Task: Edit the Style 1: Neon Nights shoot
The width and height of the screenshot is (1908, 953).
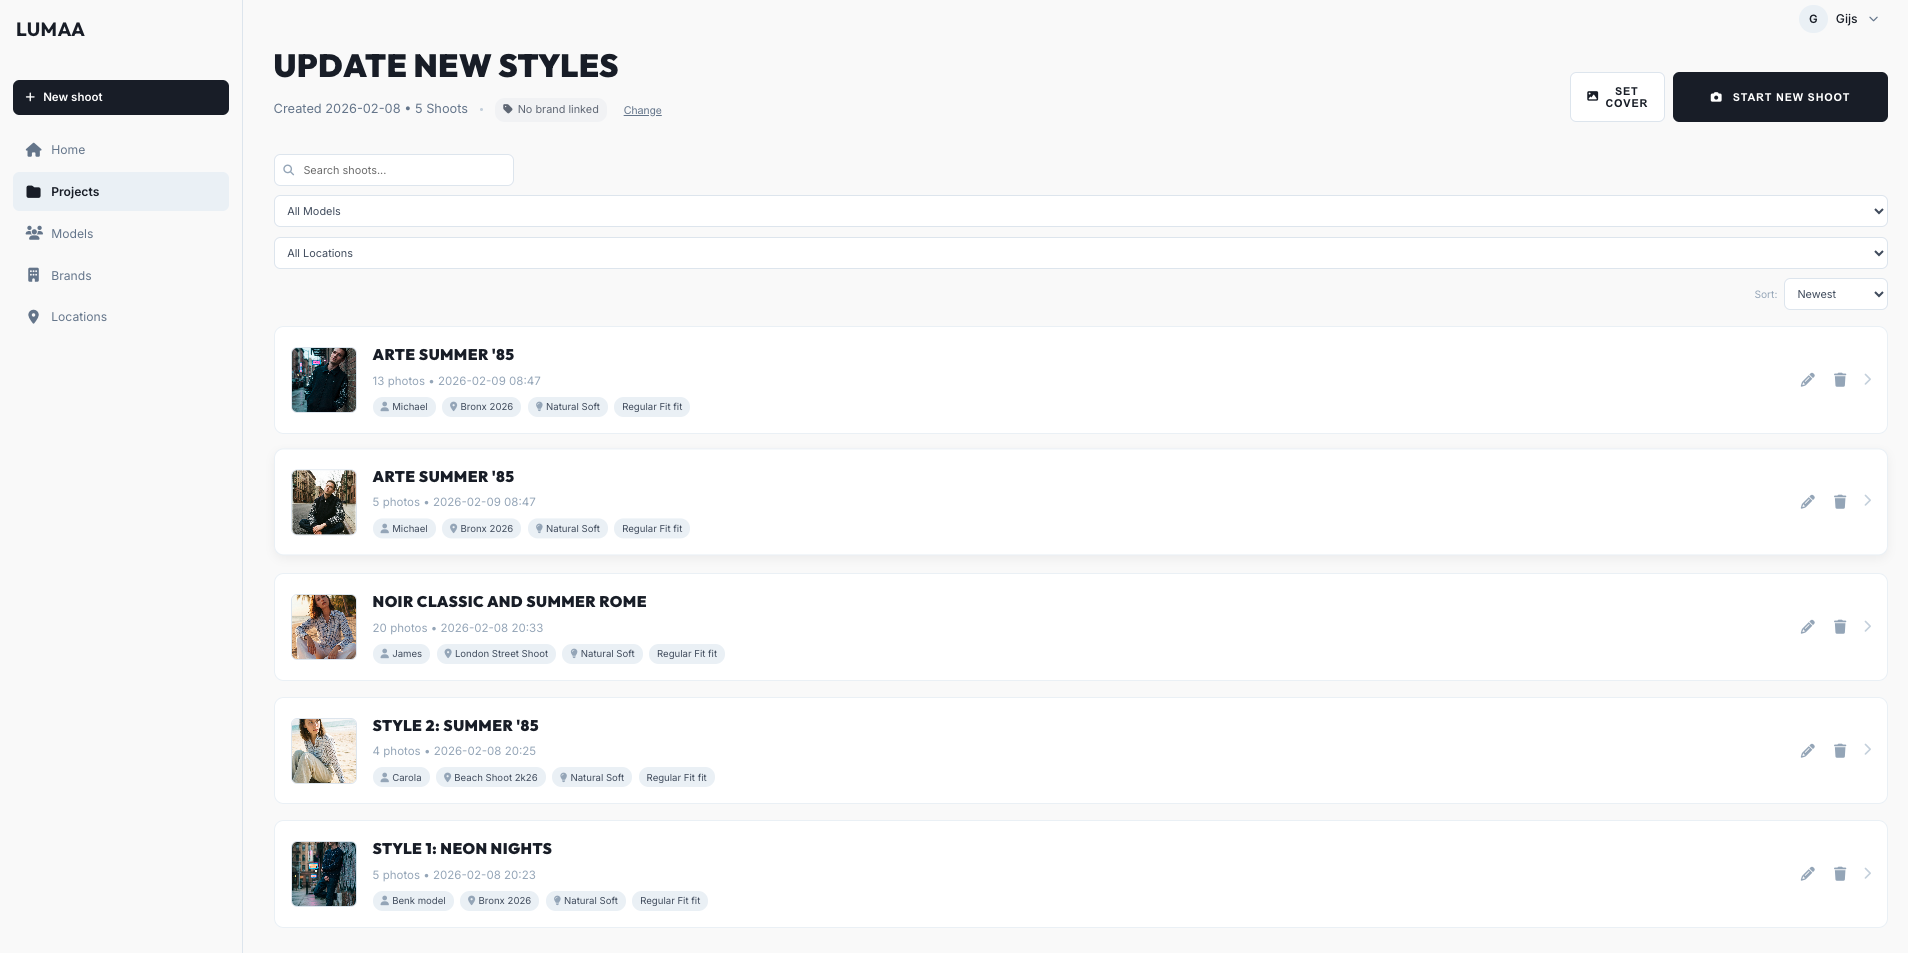Action: point(1807,874)
